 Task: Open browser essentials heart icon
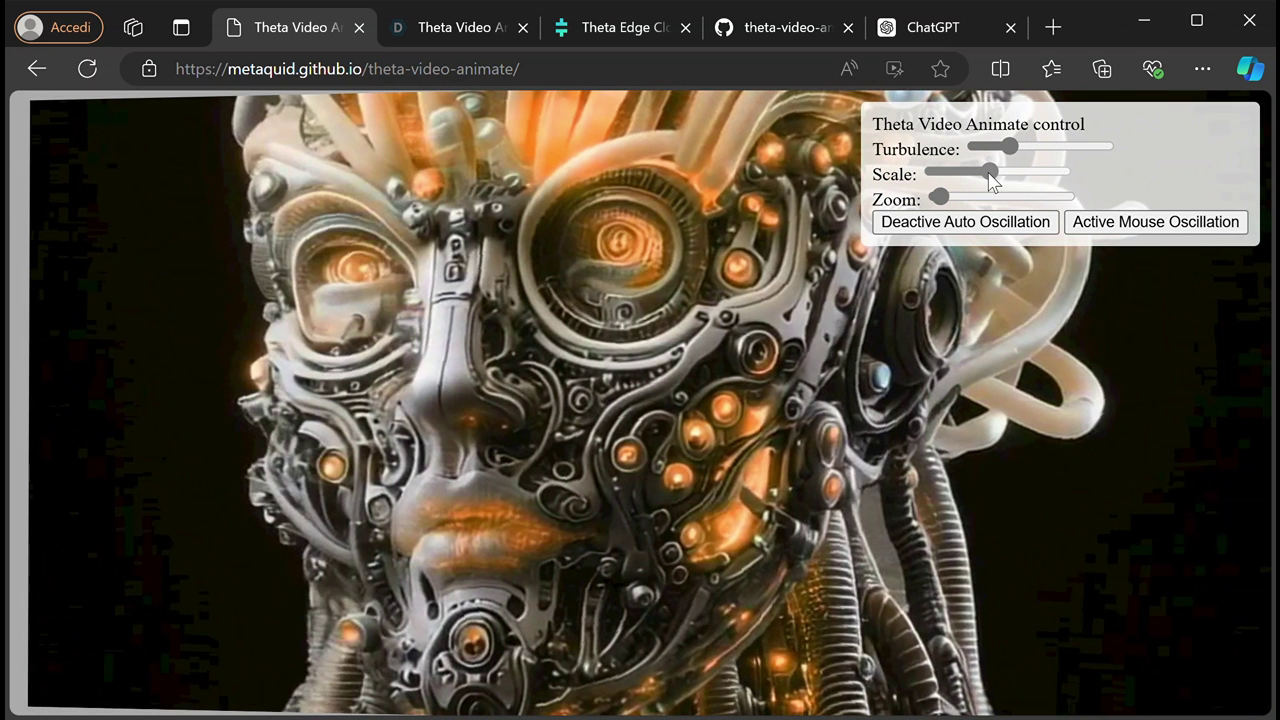(1153, 69)
